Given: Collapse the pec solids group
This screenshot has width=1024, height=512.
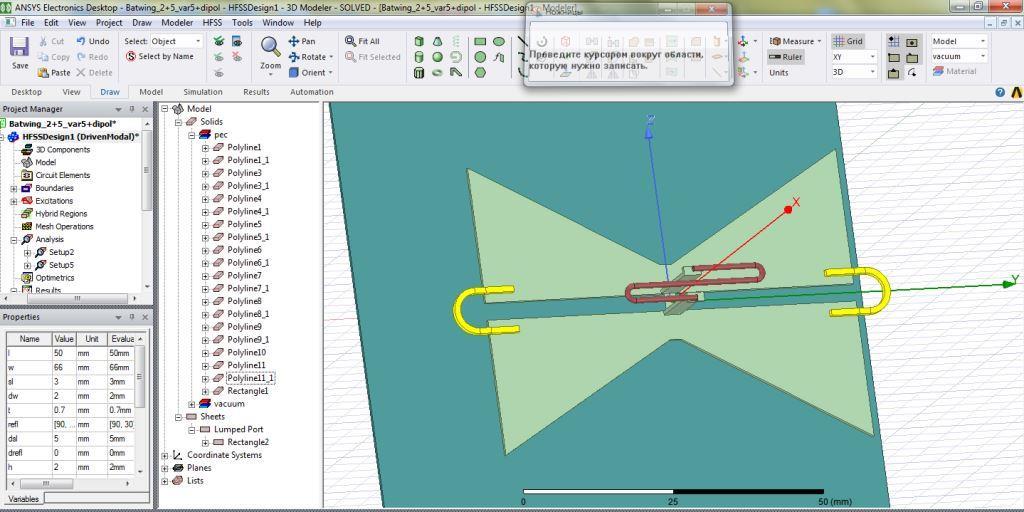Looking at the screenshot, I should point(192,135).
